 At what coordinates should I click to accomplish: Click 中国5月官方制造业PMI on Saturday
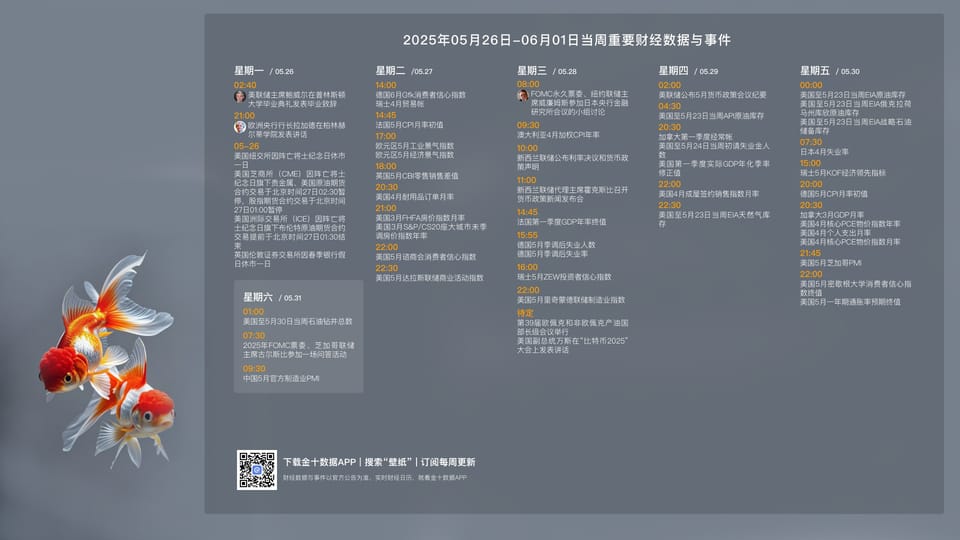coord(281,378)
